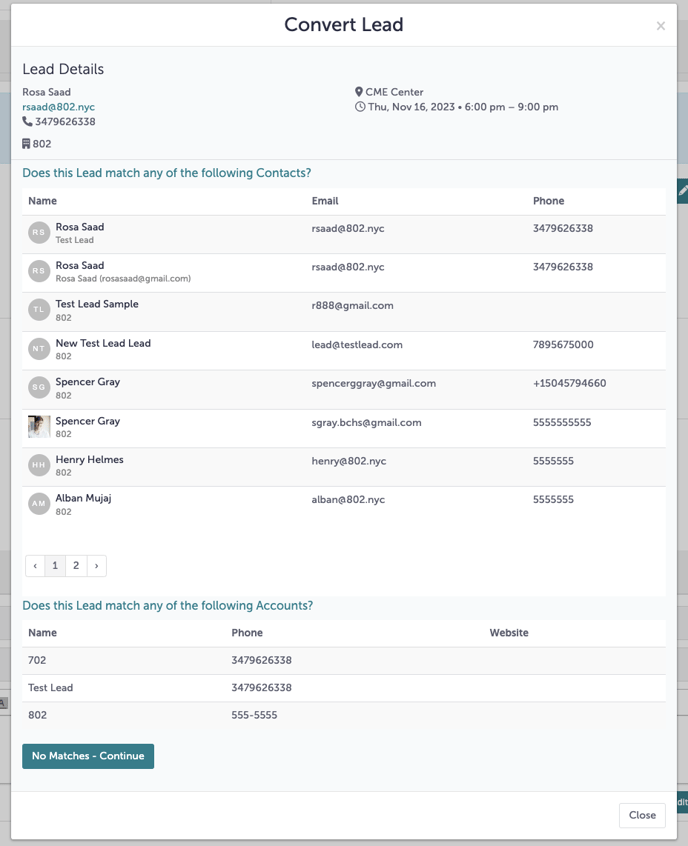Click the AM avatar for Alban Mujaj
The width and height of the screenshot is (688, 846).
click(x=39, y=504)
